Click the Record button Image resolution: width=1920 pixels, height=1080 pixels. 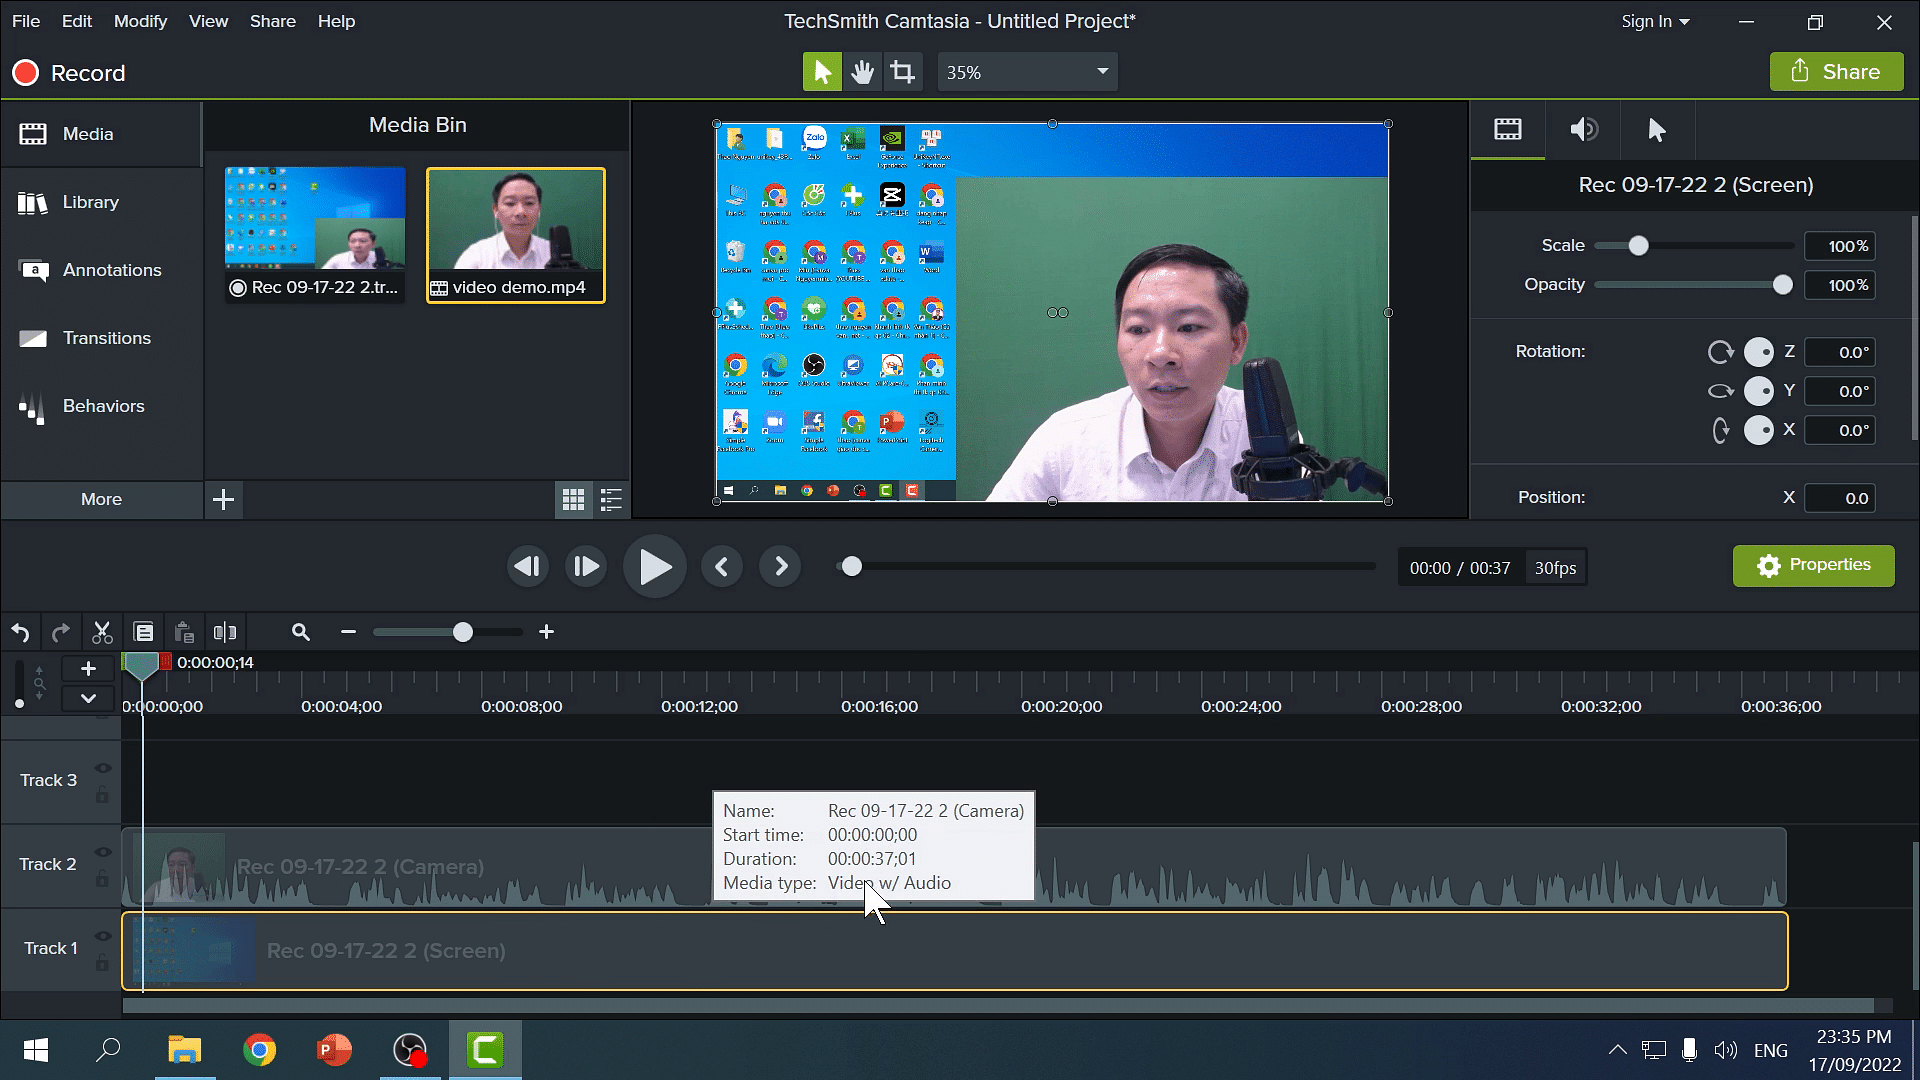(69, 73)
